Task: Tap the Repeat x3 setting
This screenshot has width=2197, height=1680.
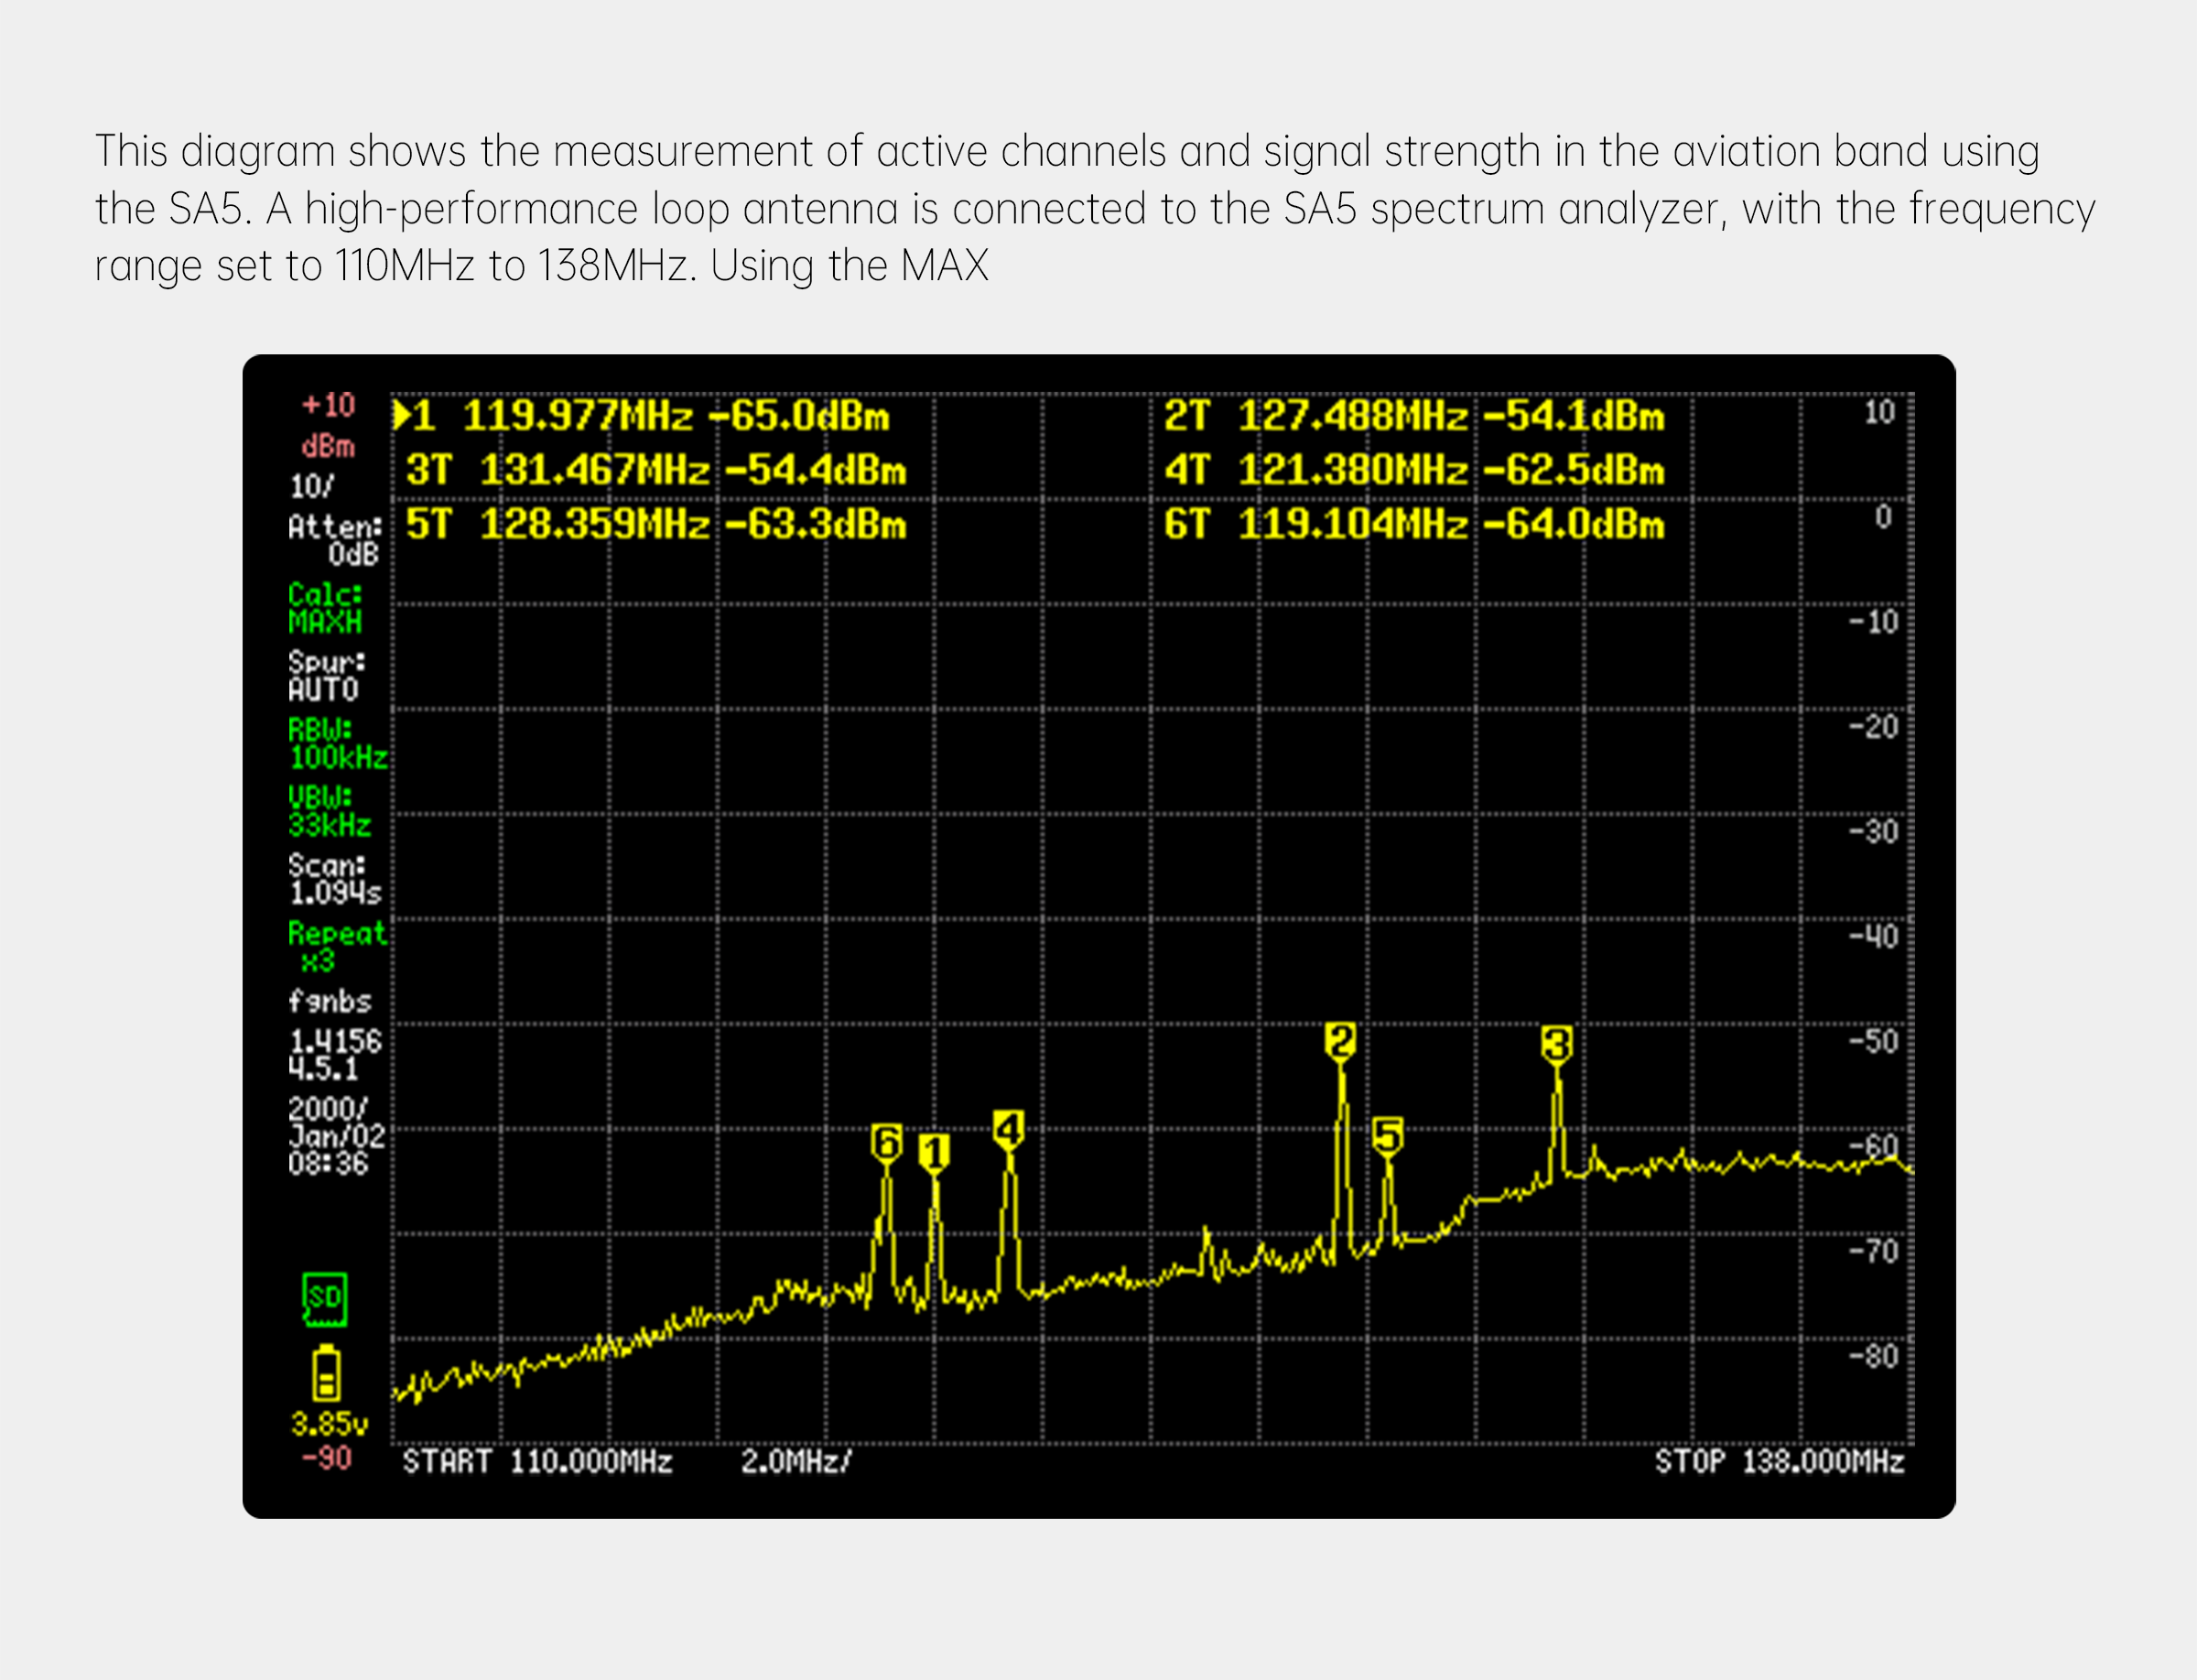Action: 335,946
